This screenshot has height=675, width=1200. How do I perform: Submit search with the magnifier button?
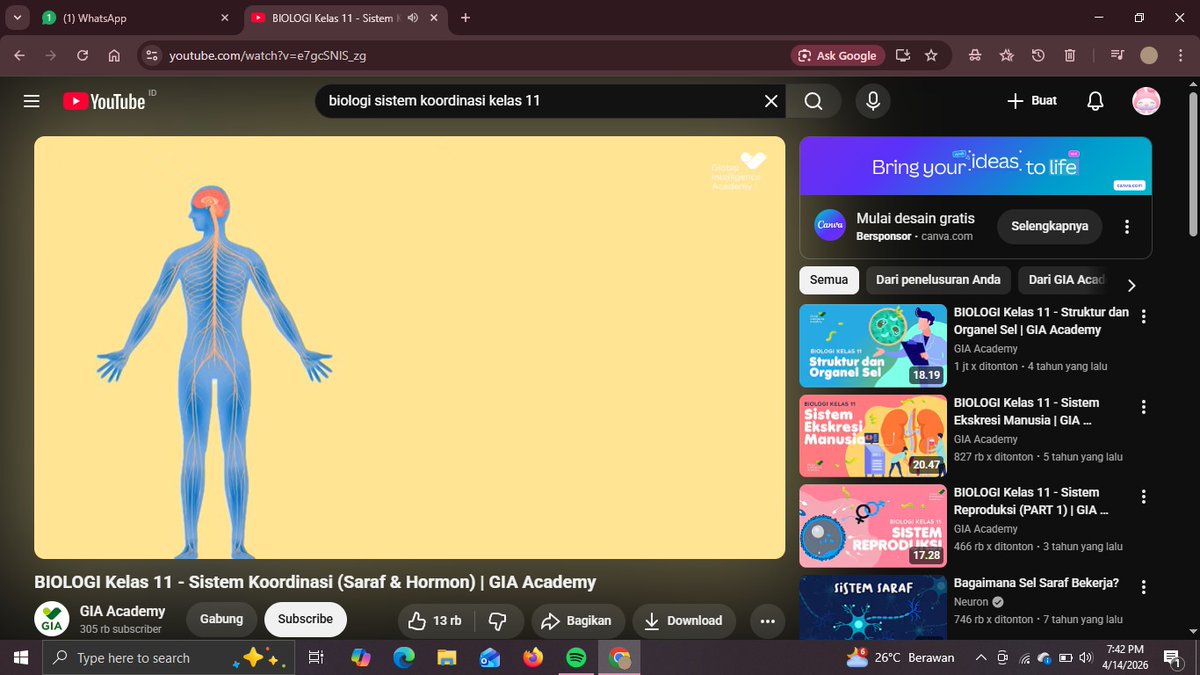pos(813,101)
